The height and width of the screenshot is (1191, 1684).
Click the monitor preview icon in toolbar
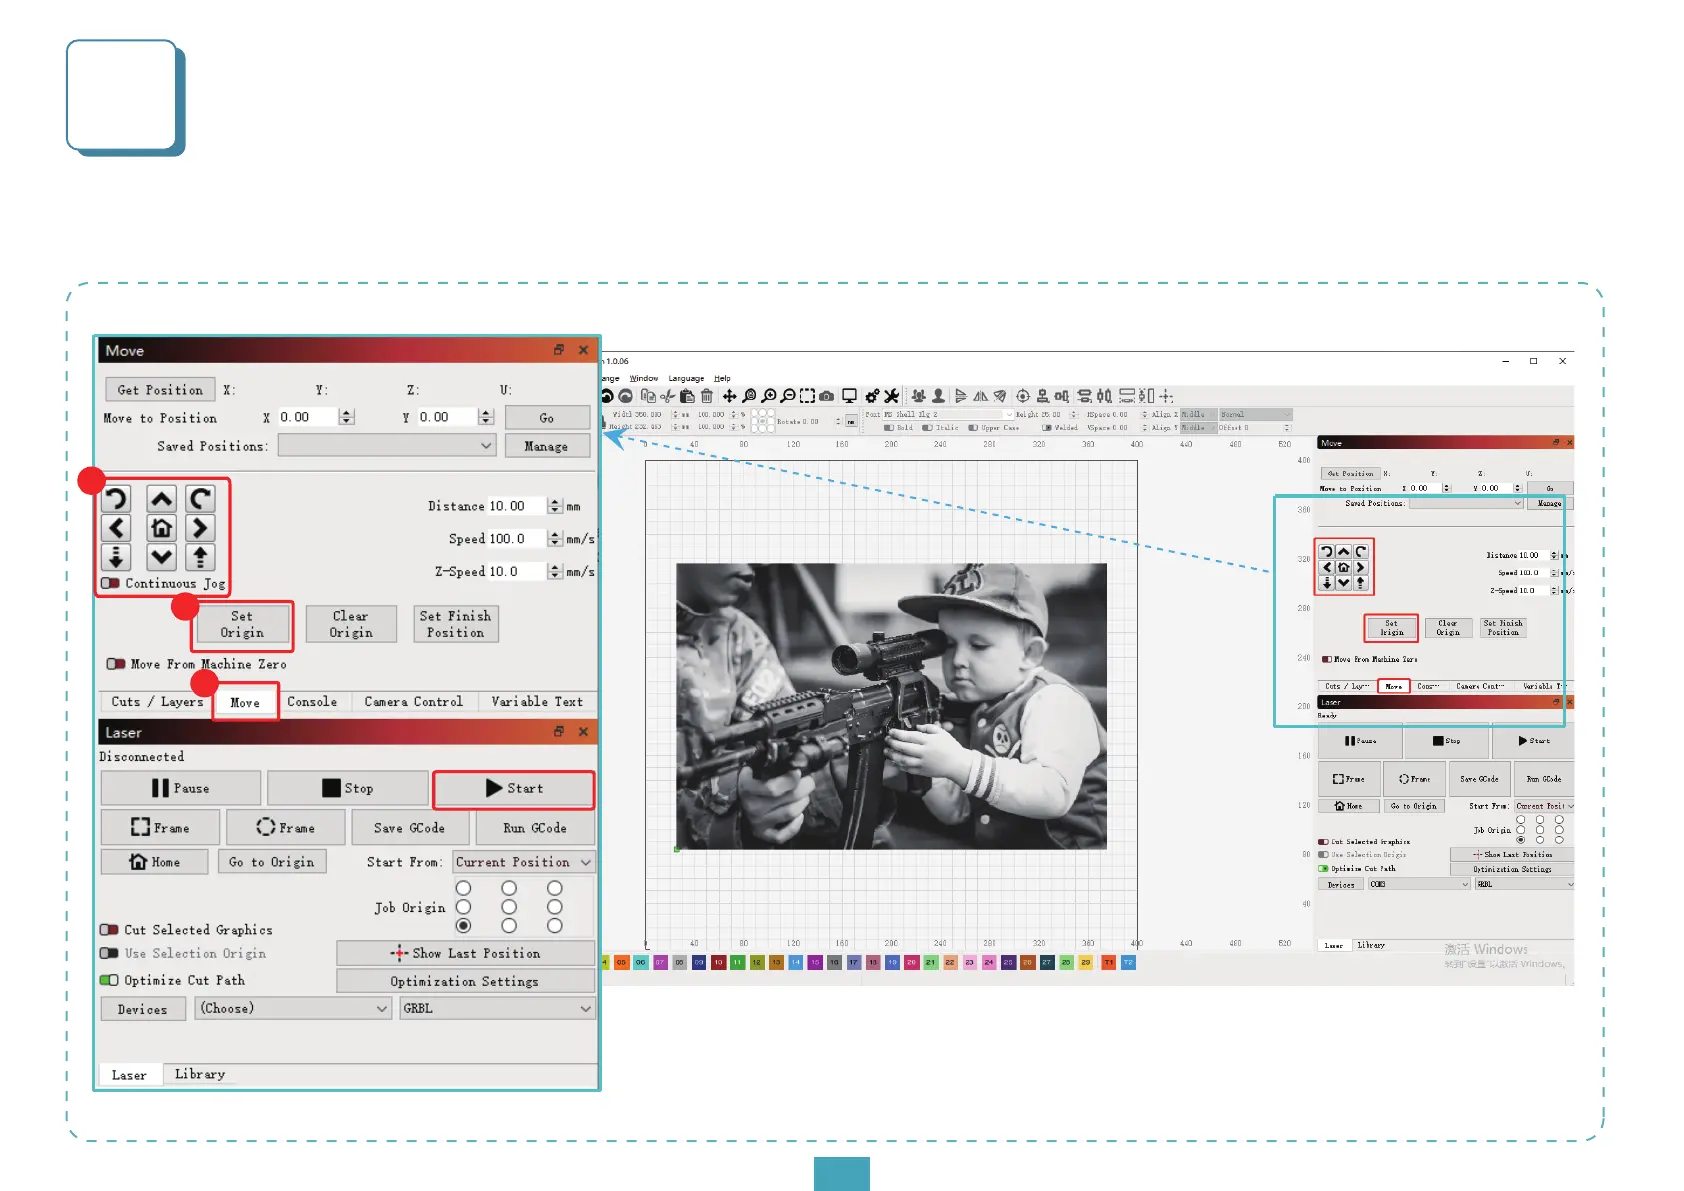pyautogui.click(x=849, y=396)
